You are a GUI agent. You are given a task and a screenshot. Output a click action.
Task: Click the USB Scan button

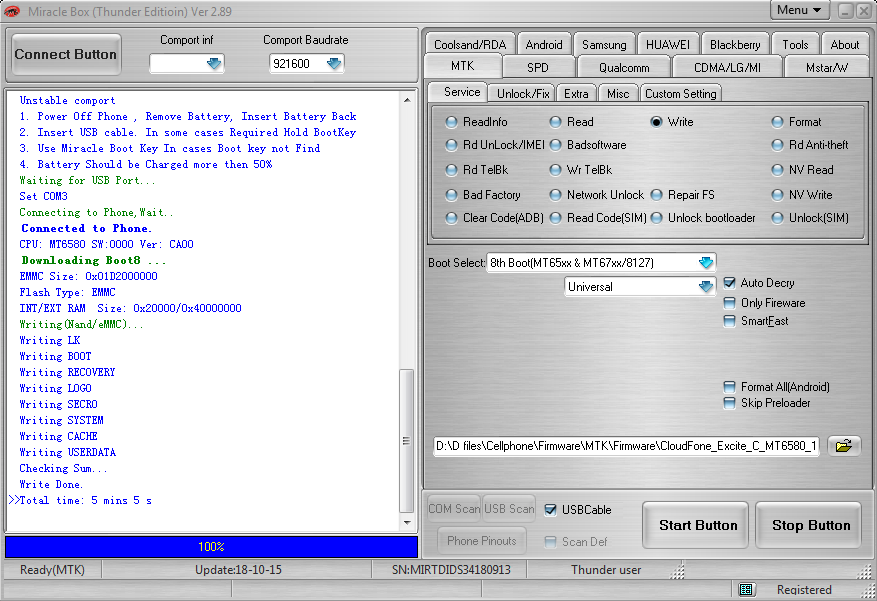click(x=509, y=509)
